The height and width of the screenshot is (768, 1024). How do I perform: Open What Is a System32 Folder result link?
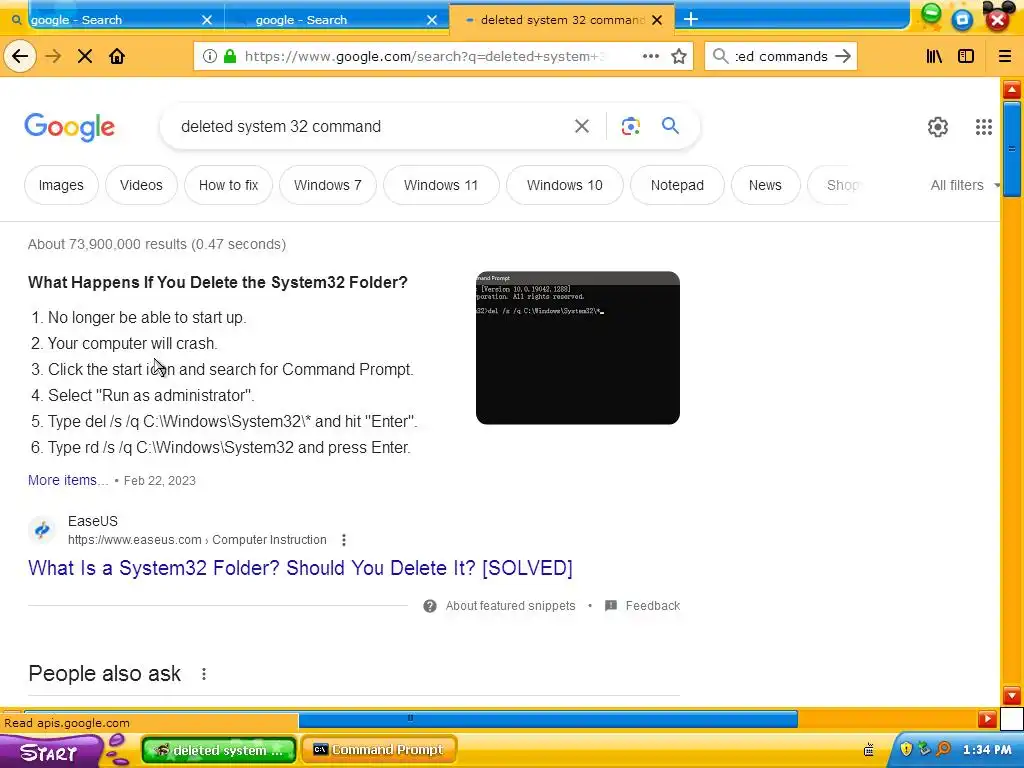coord(300,568)
